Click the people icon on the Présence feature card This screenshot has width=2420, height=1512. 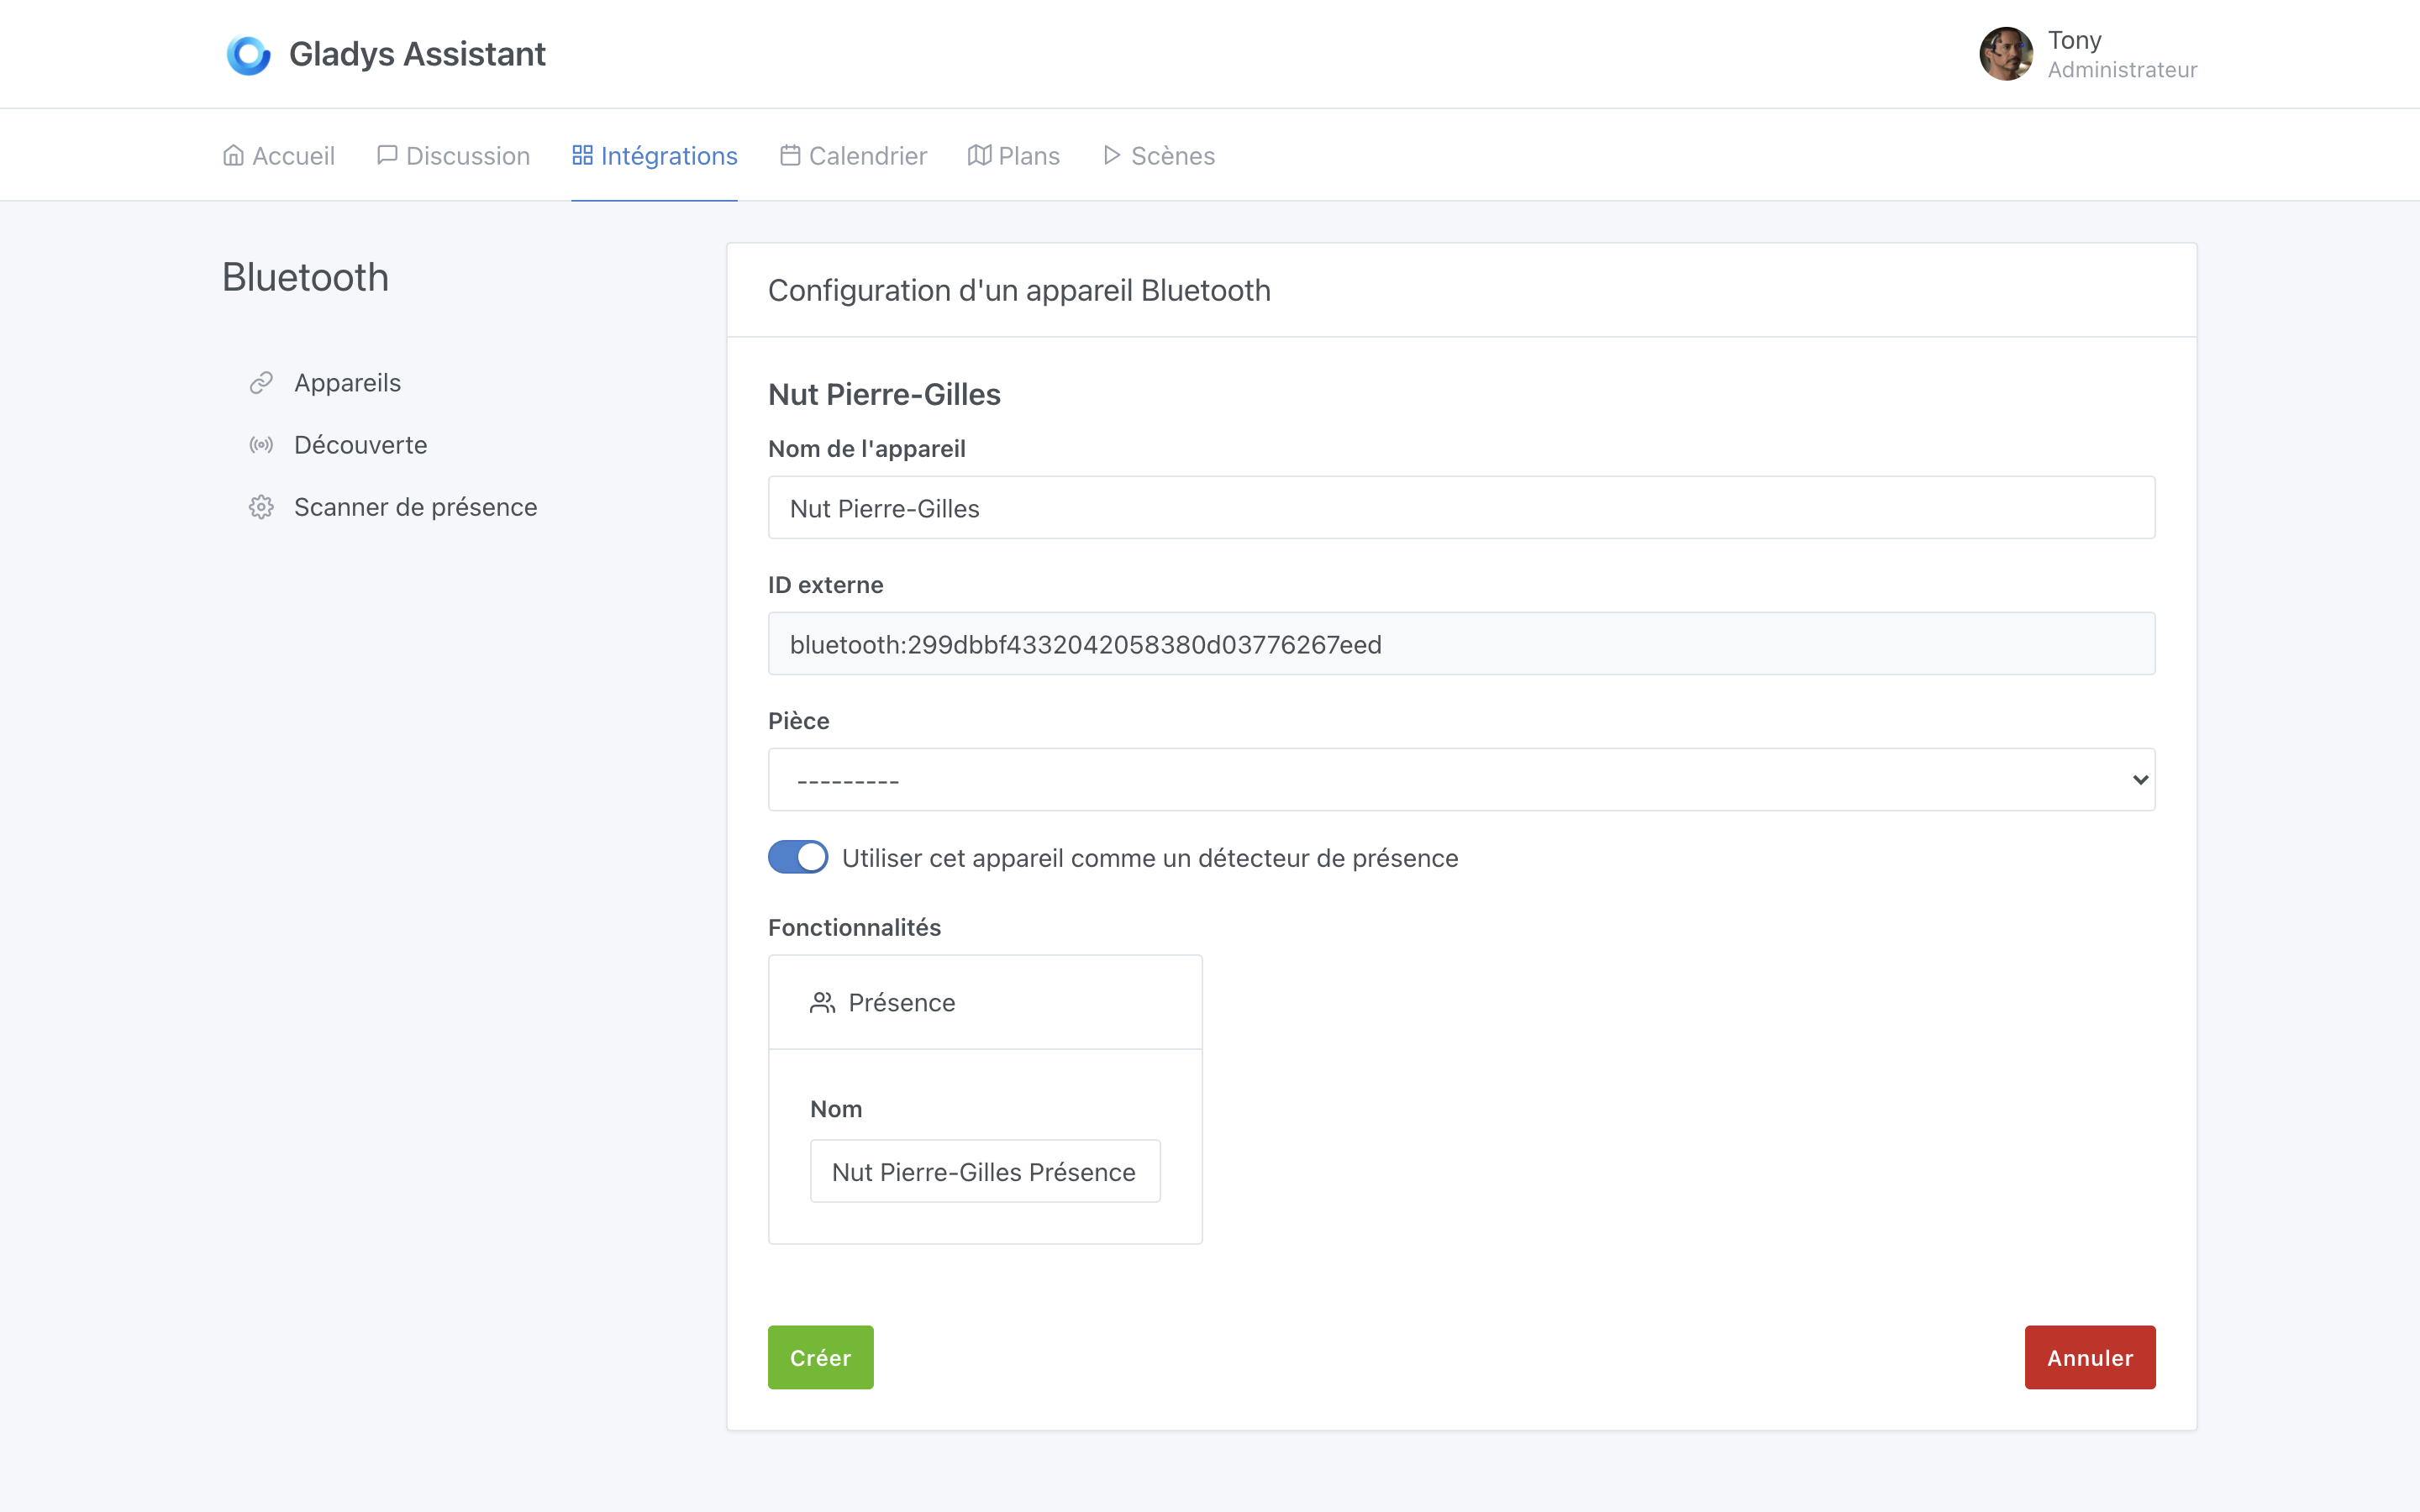point(822,1001)
